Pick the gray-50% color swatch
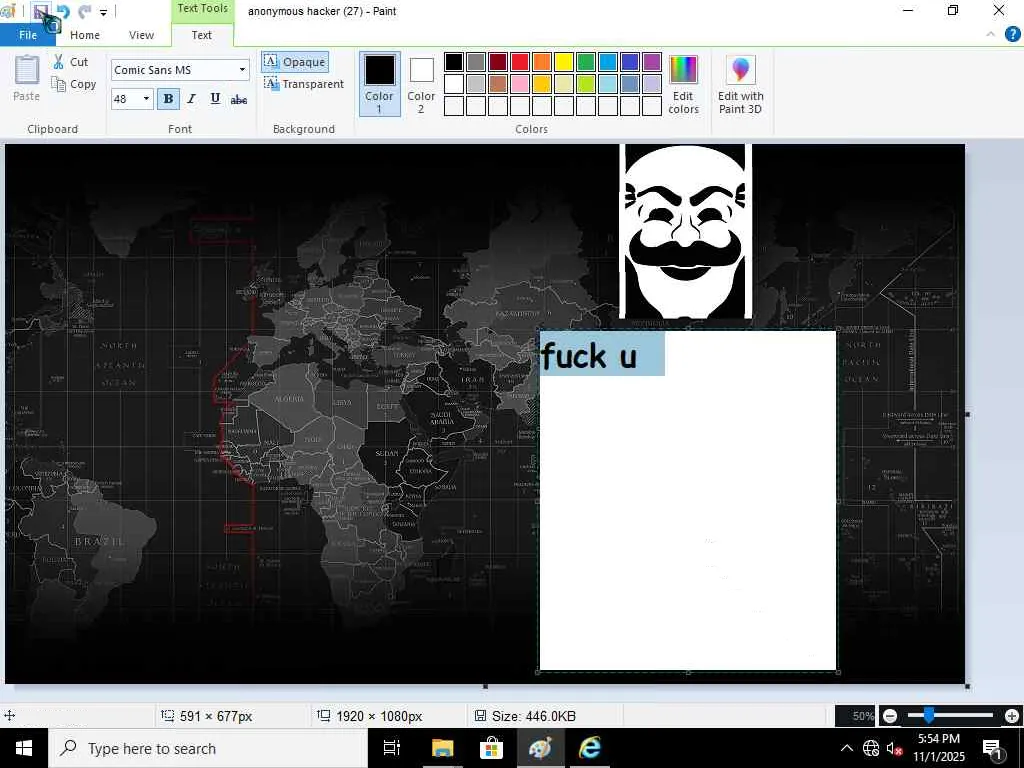Viewport: 1024px width, 768px height. pos(475,62)
